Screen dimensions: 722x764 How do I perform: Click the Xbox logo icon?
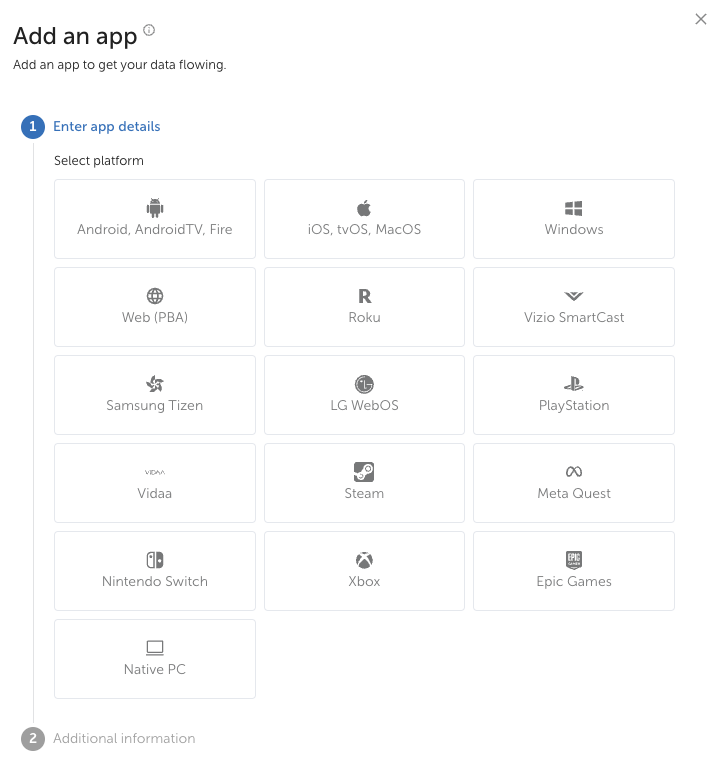[364, 560]
